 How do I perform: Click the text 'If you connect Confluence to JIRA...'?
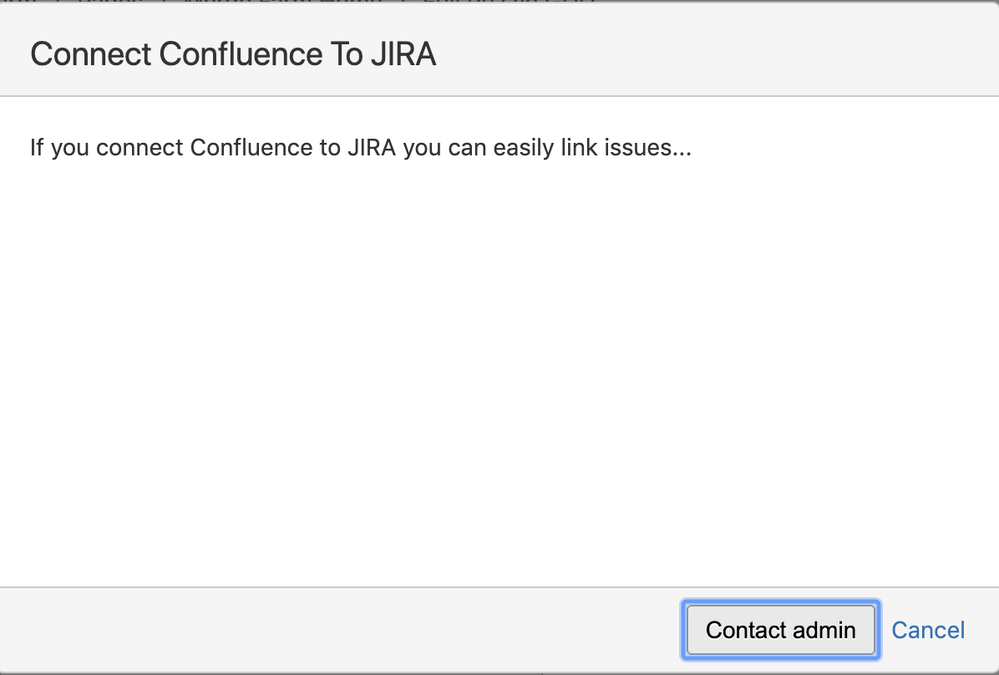click(x=361, y=147)
